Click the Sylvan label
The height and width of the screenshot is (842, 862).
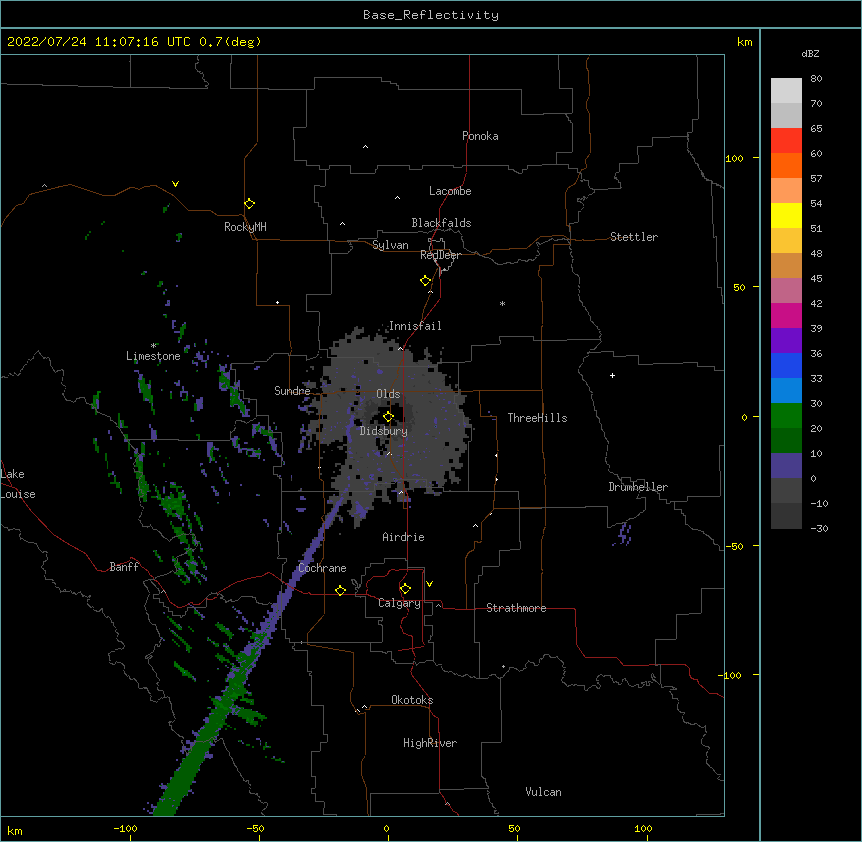[x=390, y=245]
